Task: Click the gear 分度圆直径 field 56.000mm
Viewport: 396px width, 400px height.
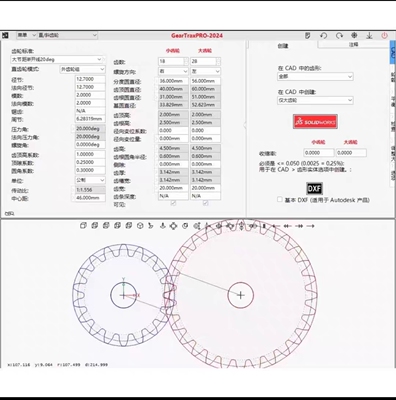Action: click(205, 81)
